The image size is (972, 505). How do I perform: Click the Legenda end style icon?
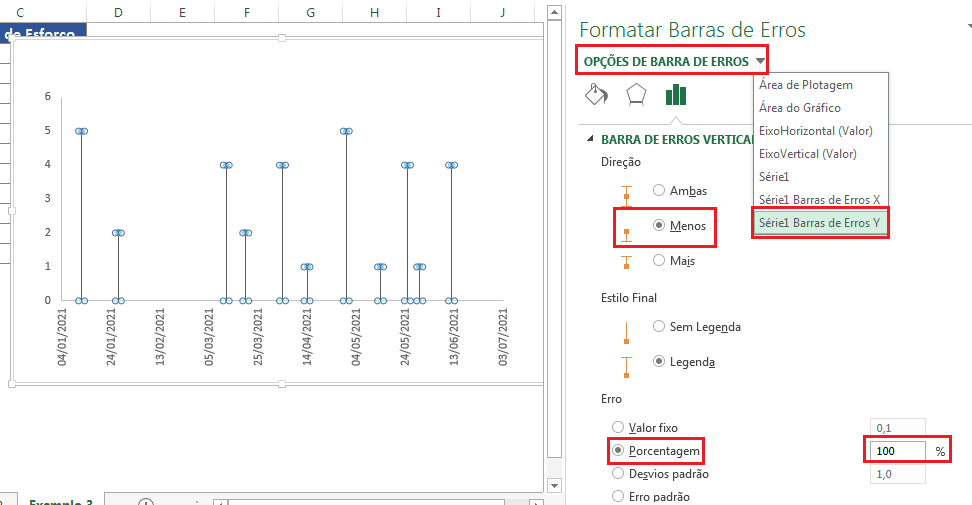pos(627,366)
